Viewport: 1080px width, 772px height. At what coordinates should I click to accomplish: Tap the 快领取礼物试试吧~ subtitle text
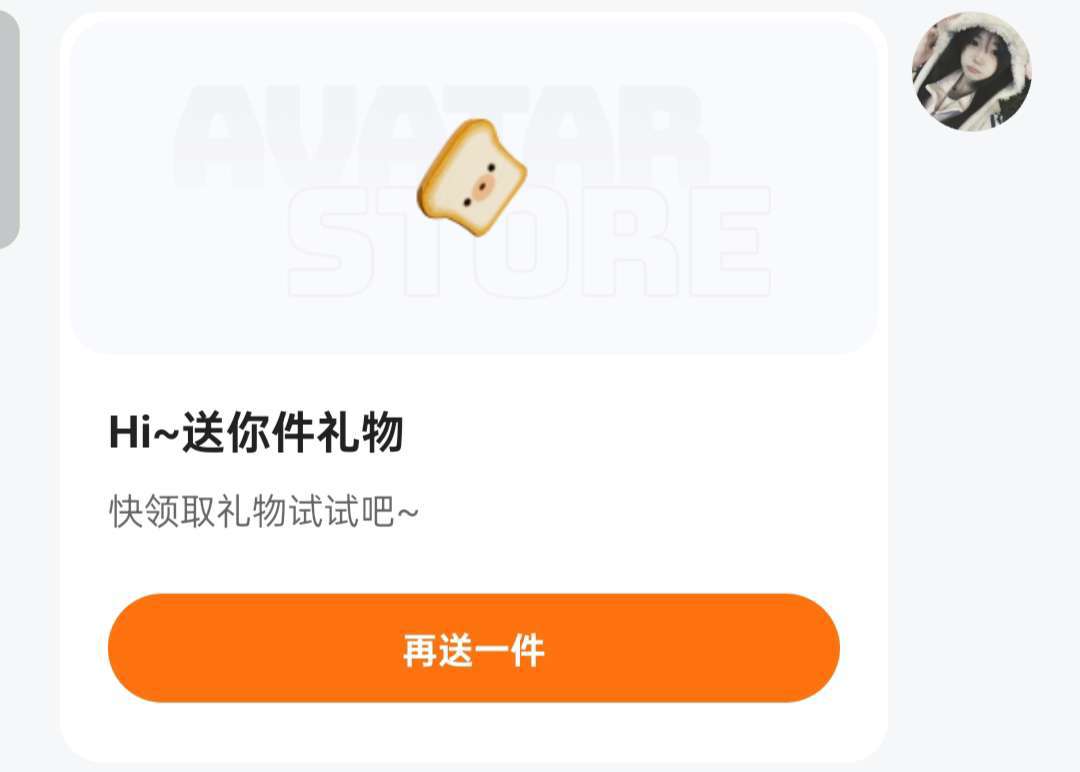[x=264, y=511]
